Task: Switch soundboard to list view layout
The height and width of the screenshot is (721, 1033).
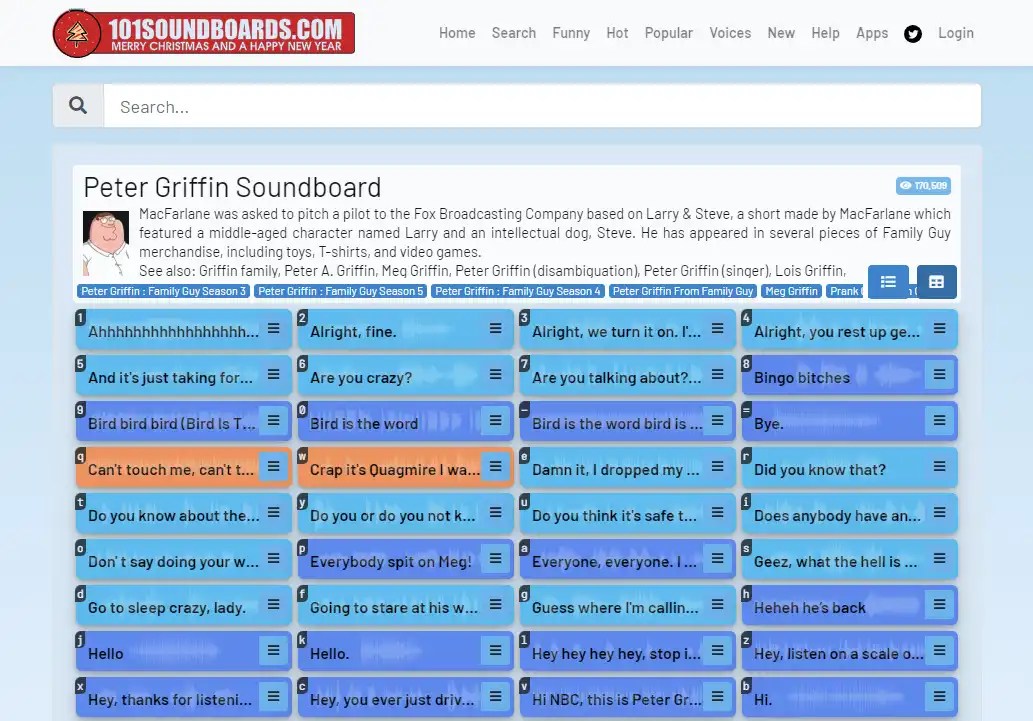Action: coord(888,282)
